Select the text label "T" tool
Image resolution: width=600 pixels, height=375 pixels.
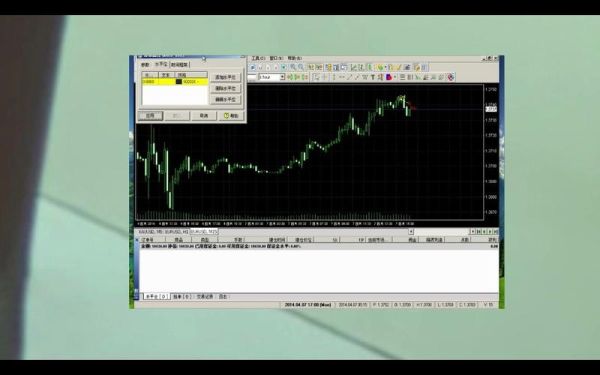tap(373, 77)
